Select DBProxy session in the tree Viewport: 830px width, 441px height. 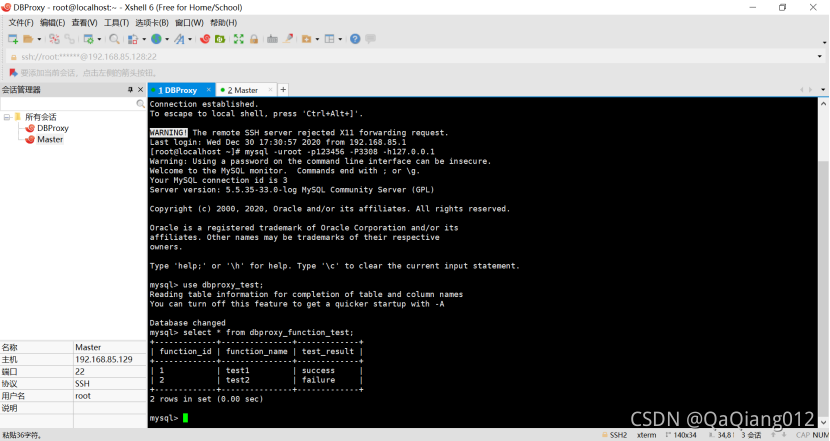pyautogui.click(x=52, y=128)
